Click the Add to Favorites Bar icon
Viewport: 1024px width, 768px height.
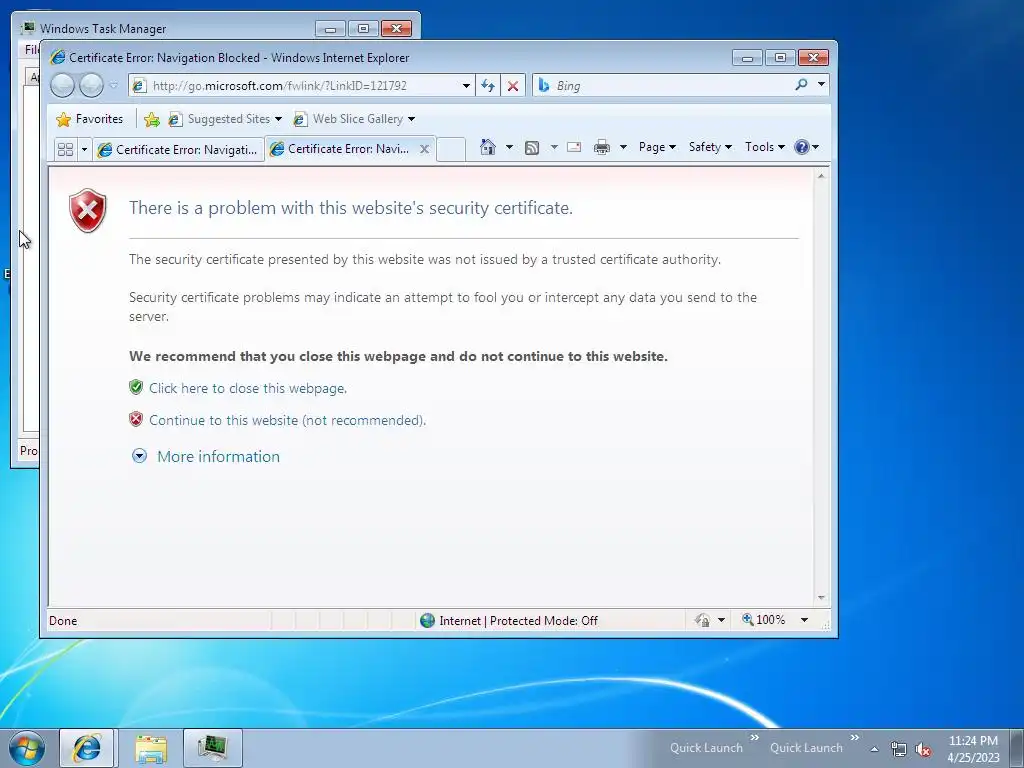152,119
